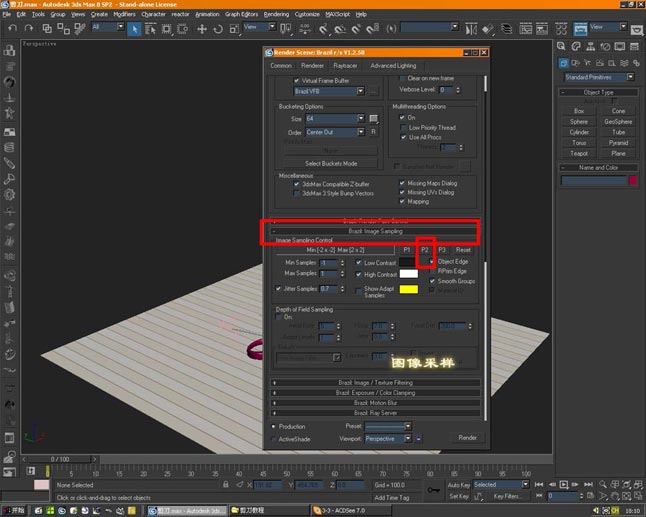
Task: Toggle the High Contrast checkbox
Action: point(358,274)
